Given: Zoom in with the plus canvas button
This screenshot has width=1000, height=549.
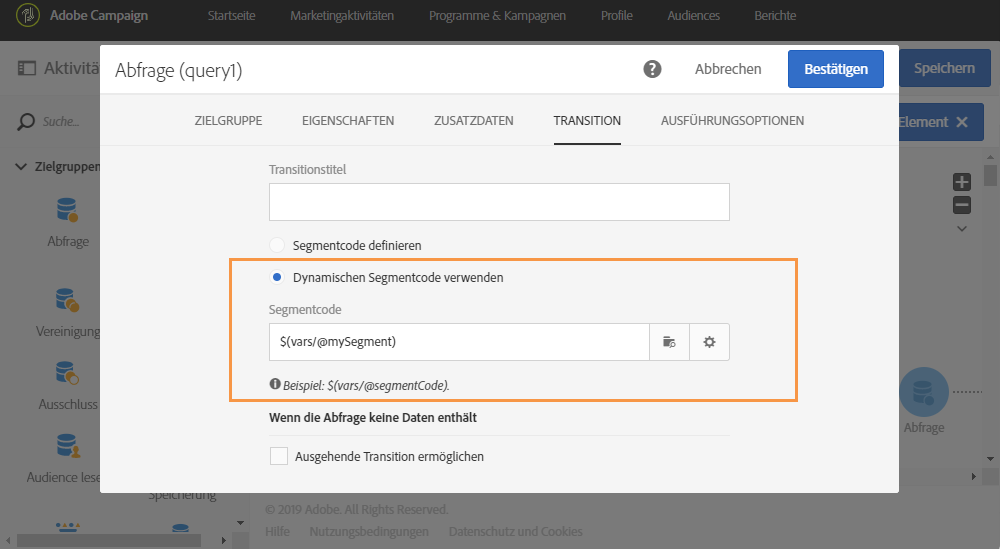Looking at the screenshot, I should point(962,182).
